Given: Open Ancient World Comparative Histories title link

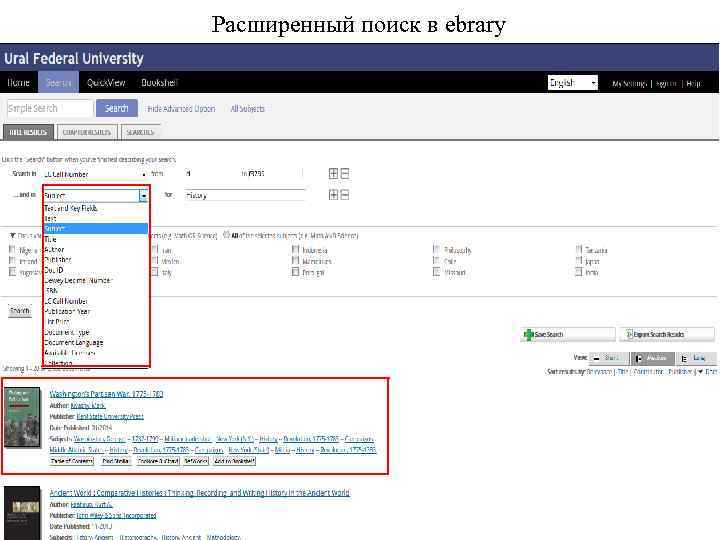Looking at the screenshot, I should tap(199, 493).
